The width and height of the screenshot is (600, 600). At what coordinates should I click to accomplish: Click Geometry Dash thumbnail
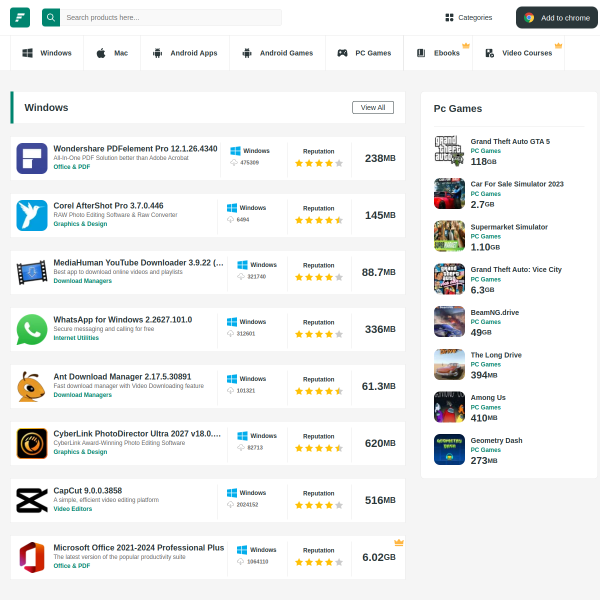(449, 450)
